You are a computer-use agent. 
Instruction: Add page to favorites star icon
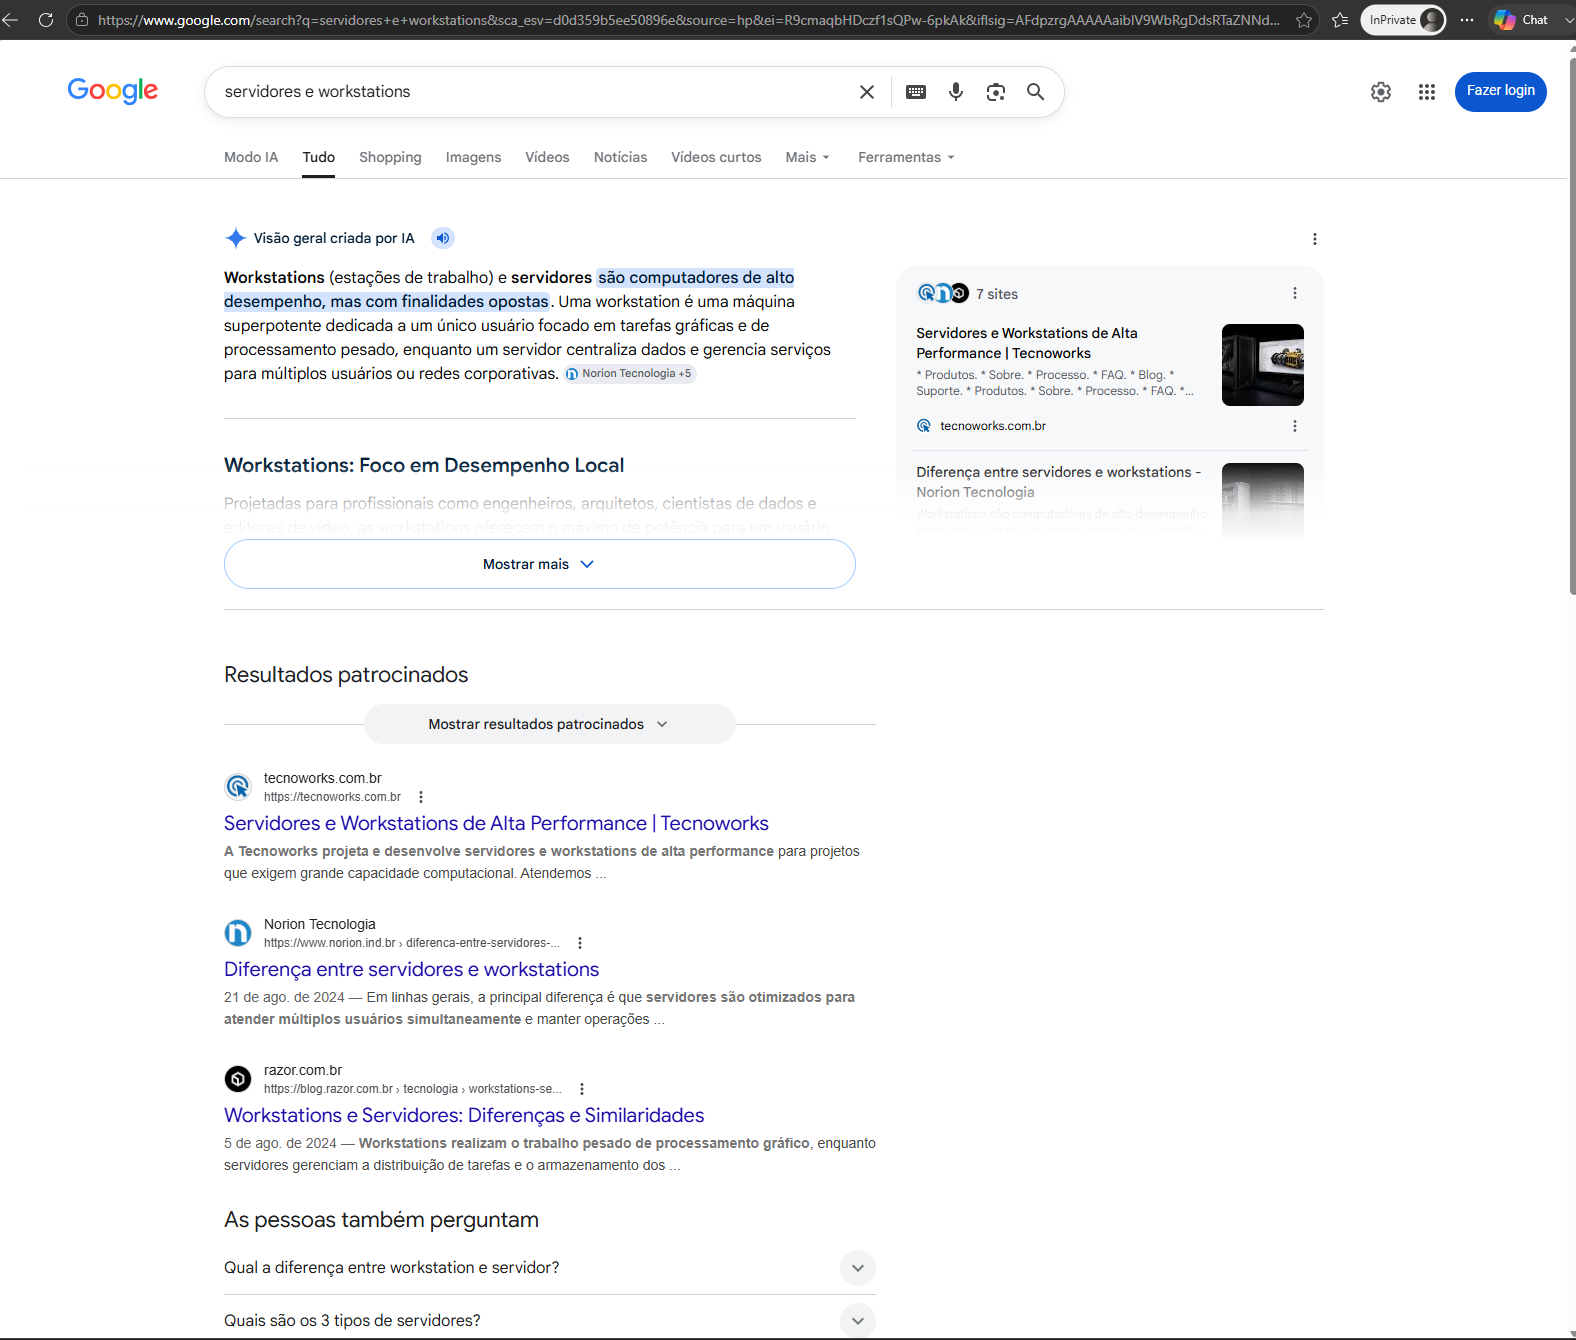point(1304,20)
